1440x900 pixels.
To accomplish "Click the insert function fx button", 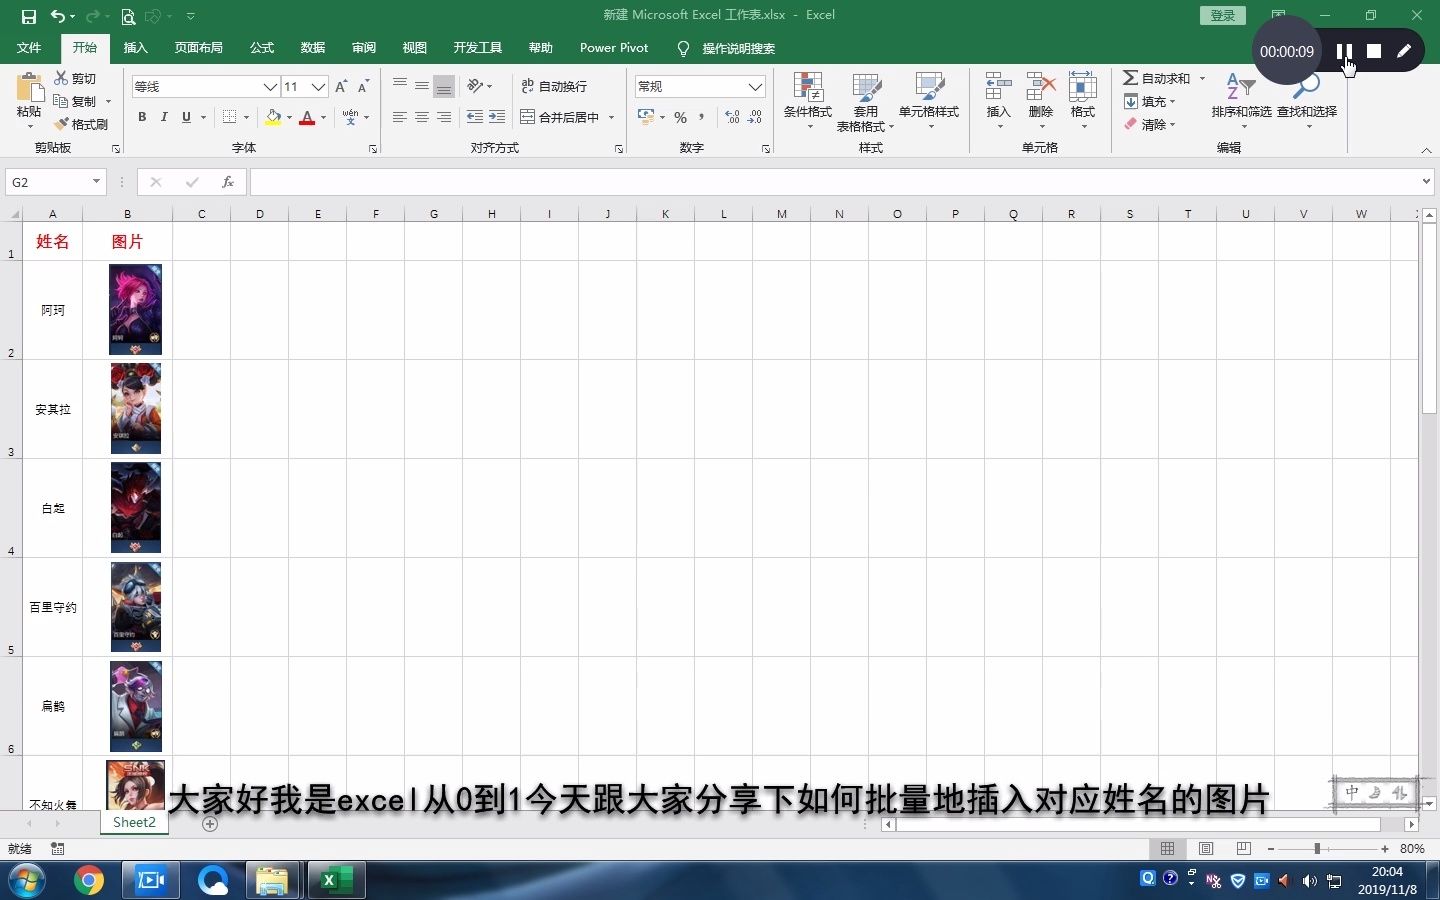I will point(228,182).
